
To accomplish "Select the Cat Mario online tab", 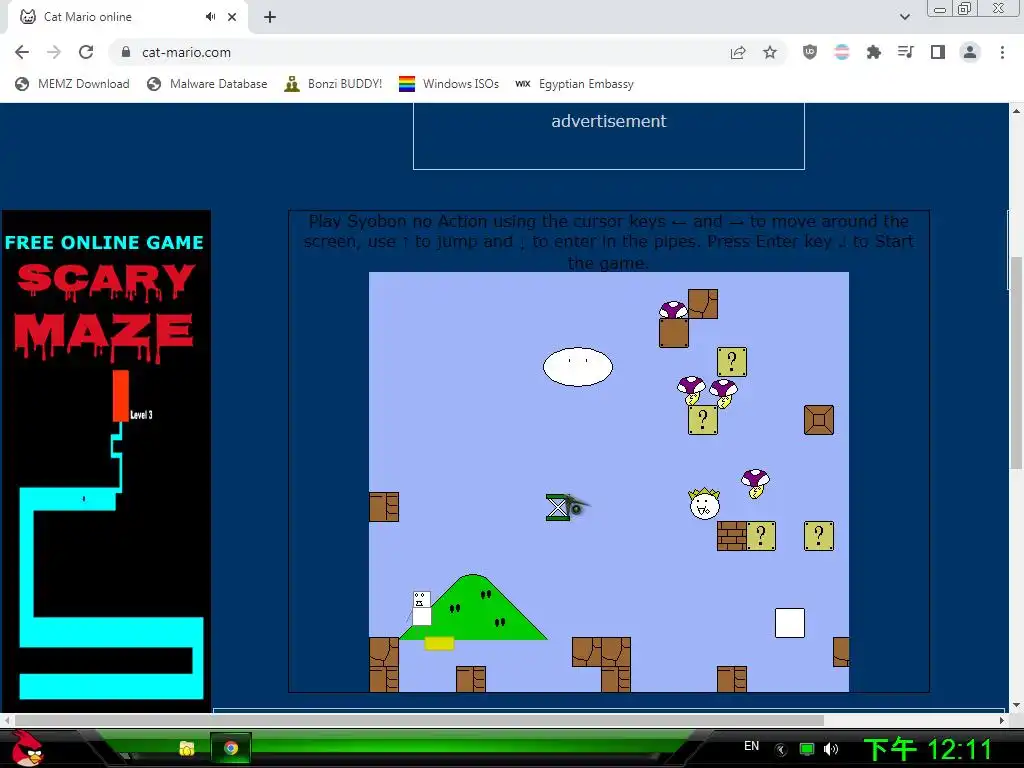I will [127, 17].
